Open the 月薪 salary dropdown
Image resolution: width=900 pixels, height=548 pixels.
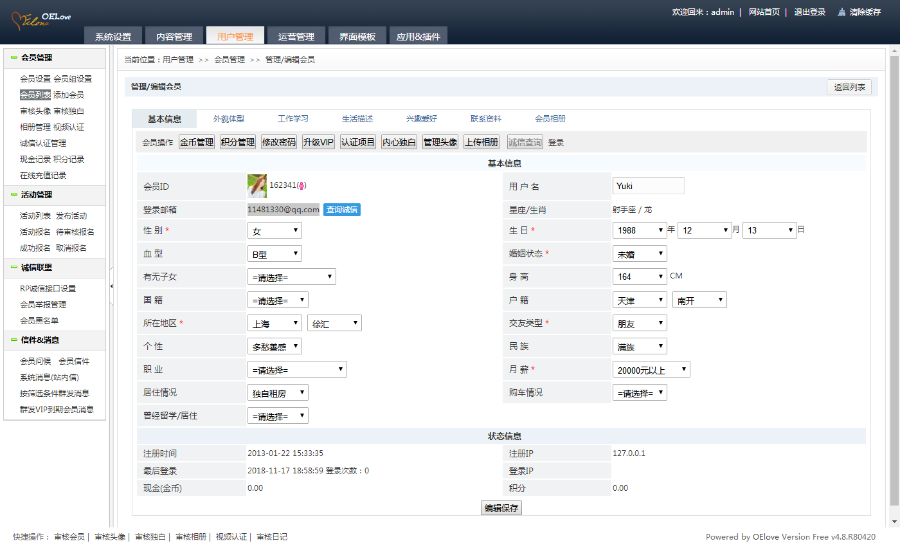point(651,369)
